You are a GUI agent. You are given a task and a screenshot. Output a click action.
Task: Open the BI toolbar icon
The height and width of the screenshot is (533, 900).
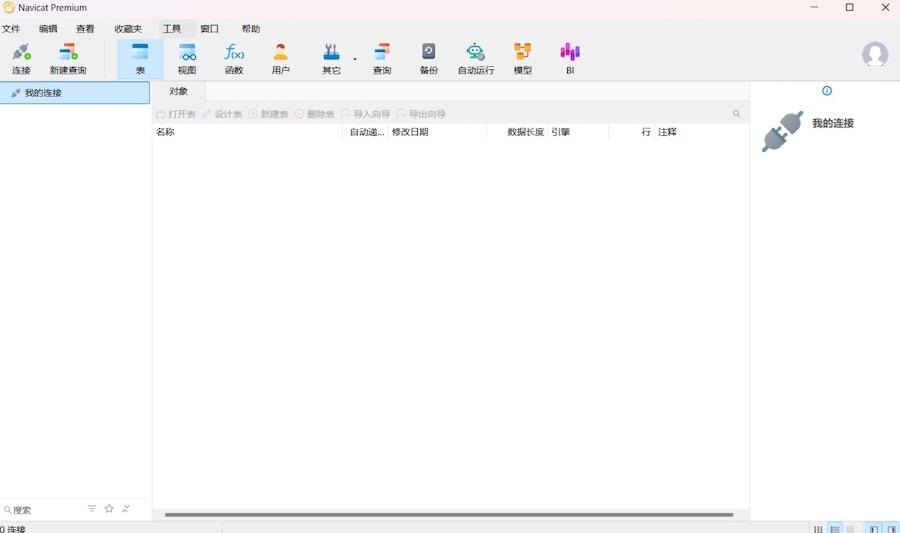(x=570, y=59)
